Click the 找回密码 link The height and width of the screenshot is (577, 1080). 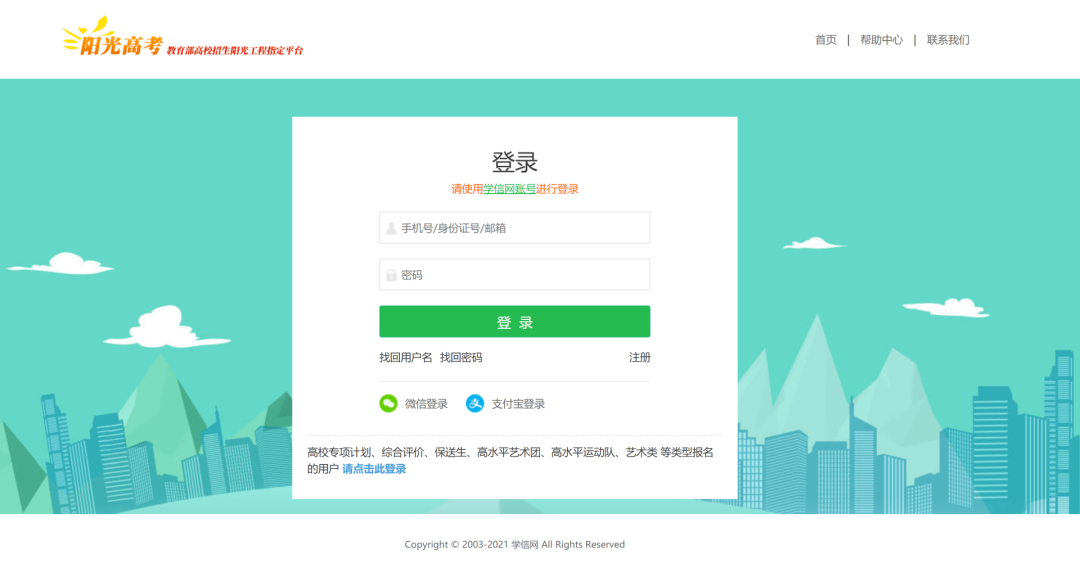[461, 357]
